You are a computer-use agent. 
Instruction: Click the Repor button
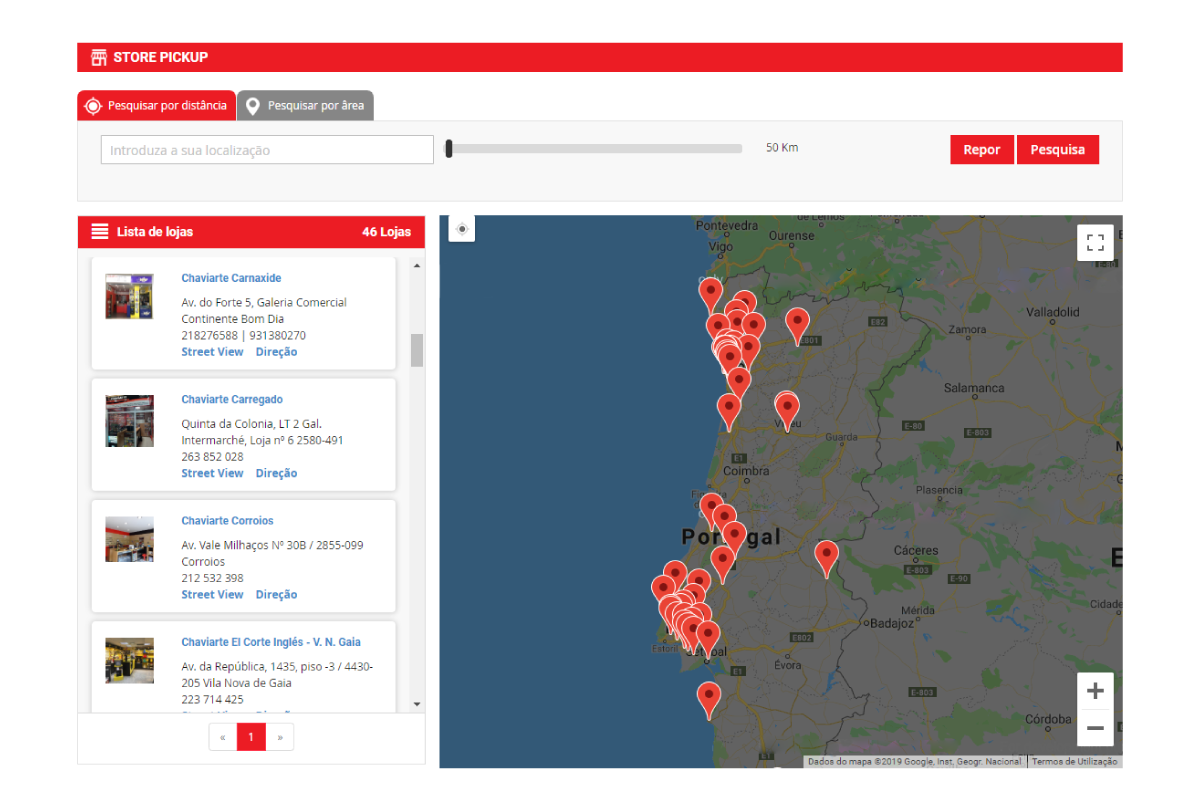[x=982, y=150]
